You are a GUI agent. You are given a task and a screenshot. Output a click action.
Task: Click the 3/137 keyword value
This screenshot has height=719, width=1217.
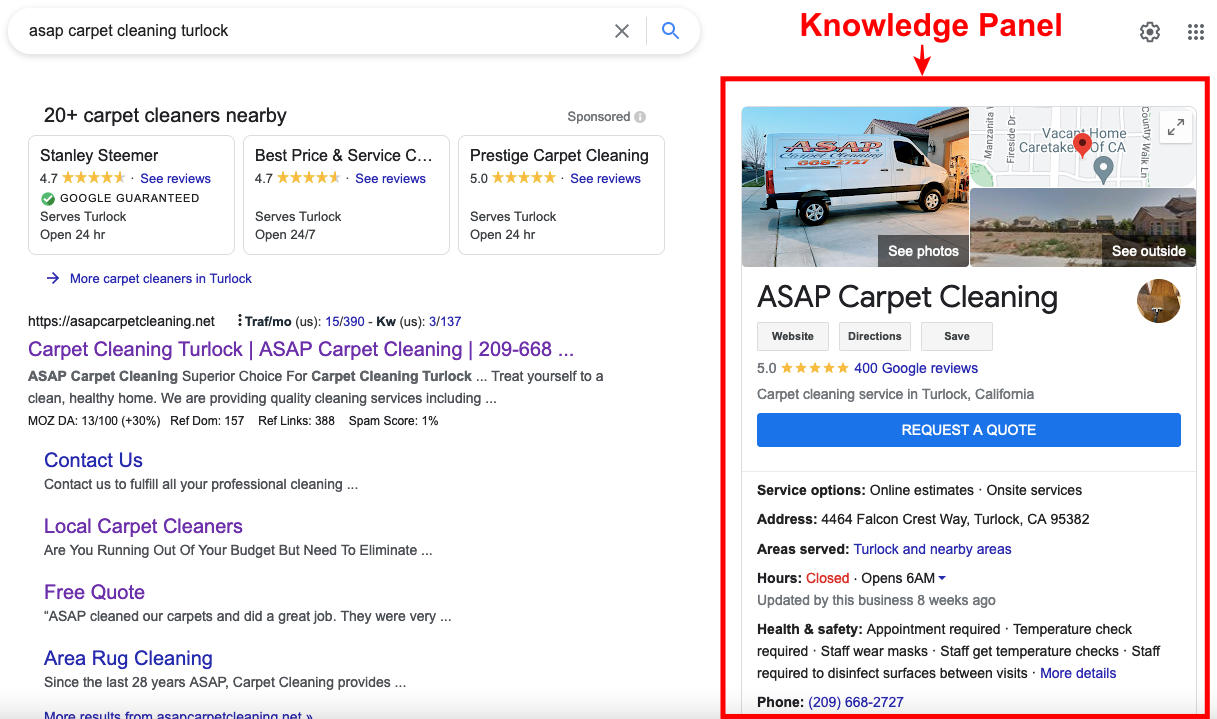point(445,321)
